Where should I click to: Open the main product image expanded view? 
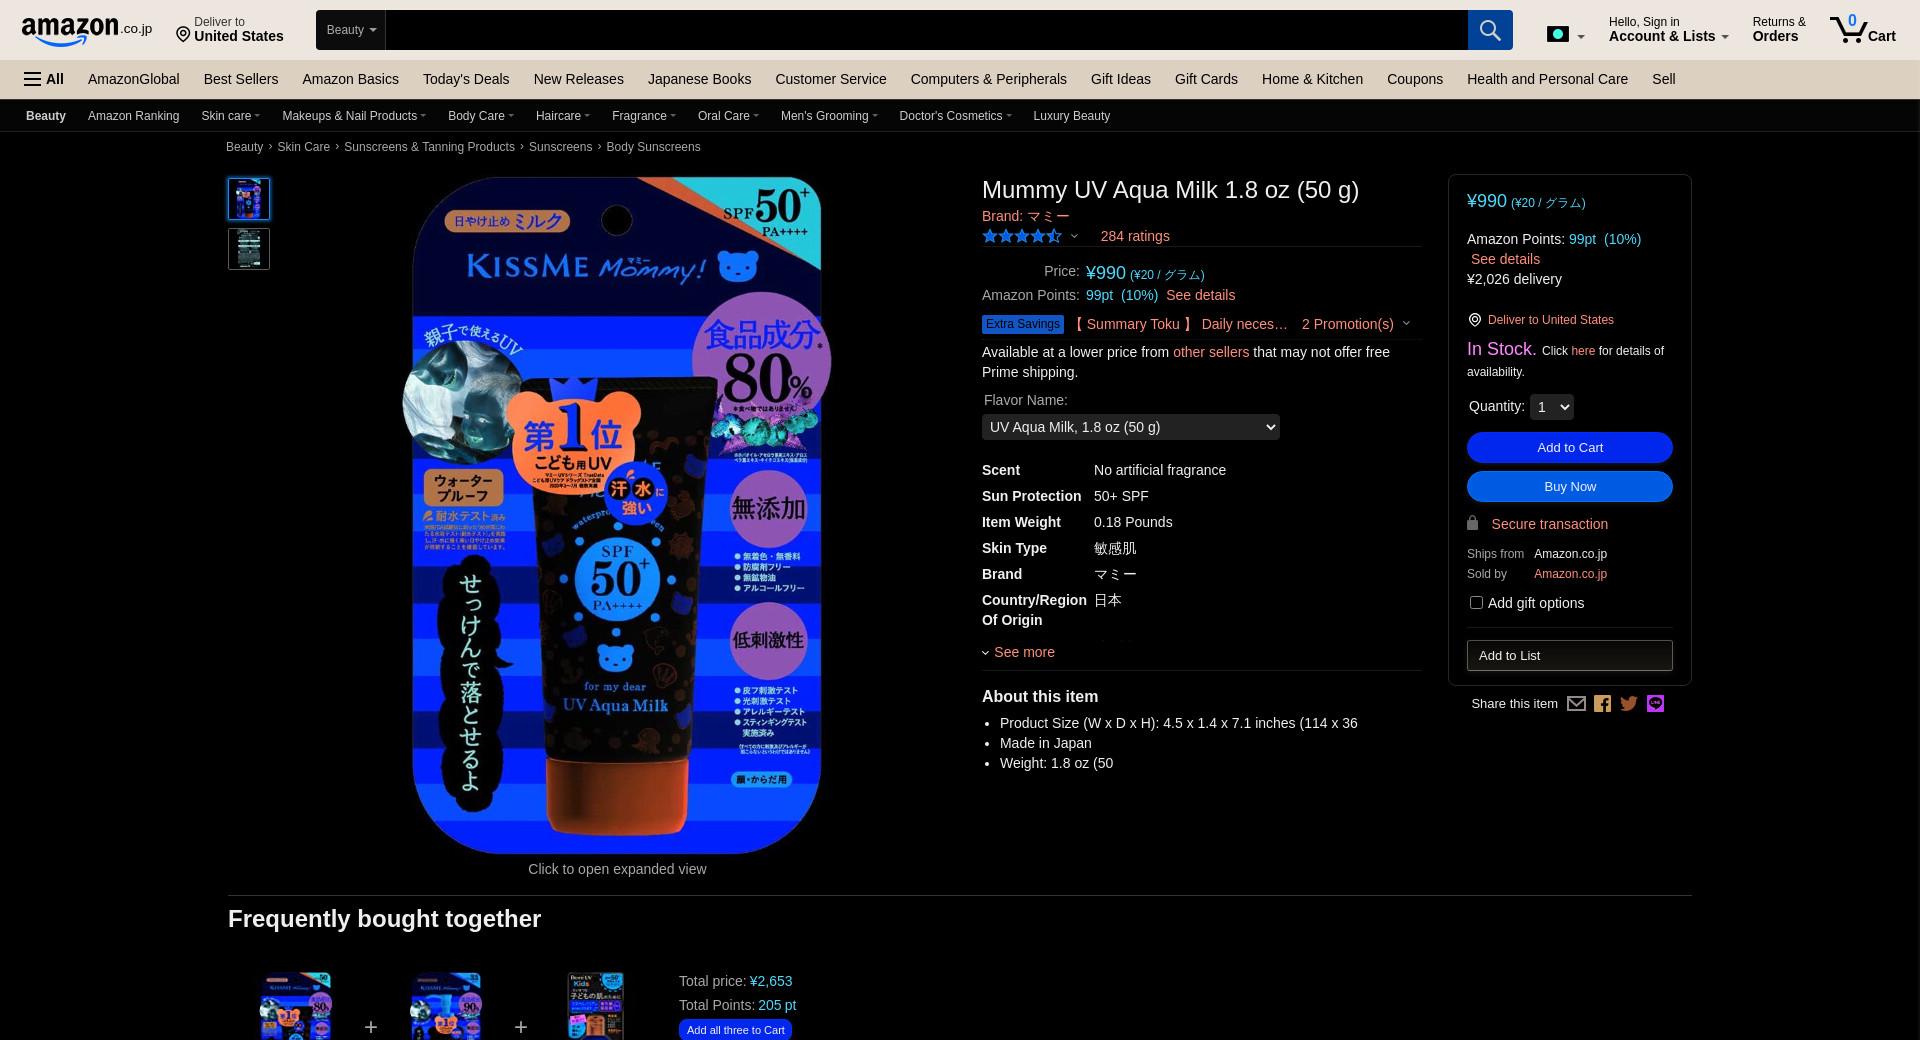(617, 515)
